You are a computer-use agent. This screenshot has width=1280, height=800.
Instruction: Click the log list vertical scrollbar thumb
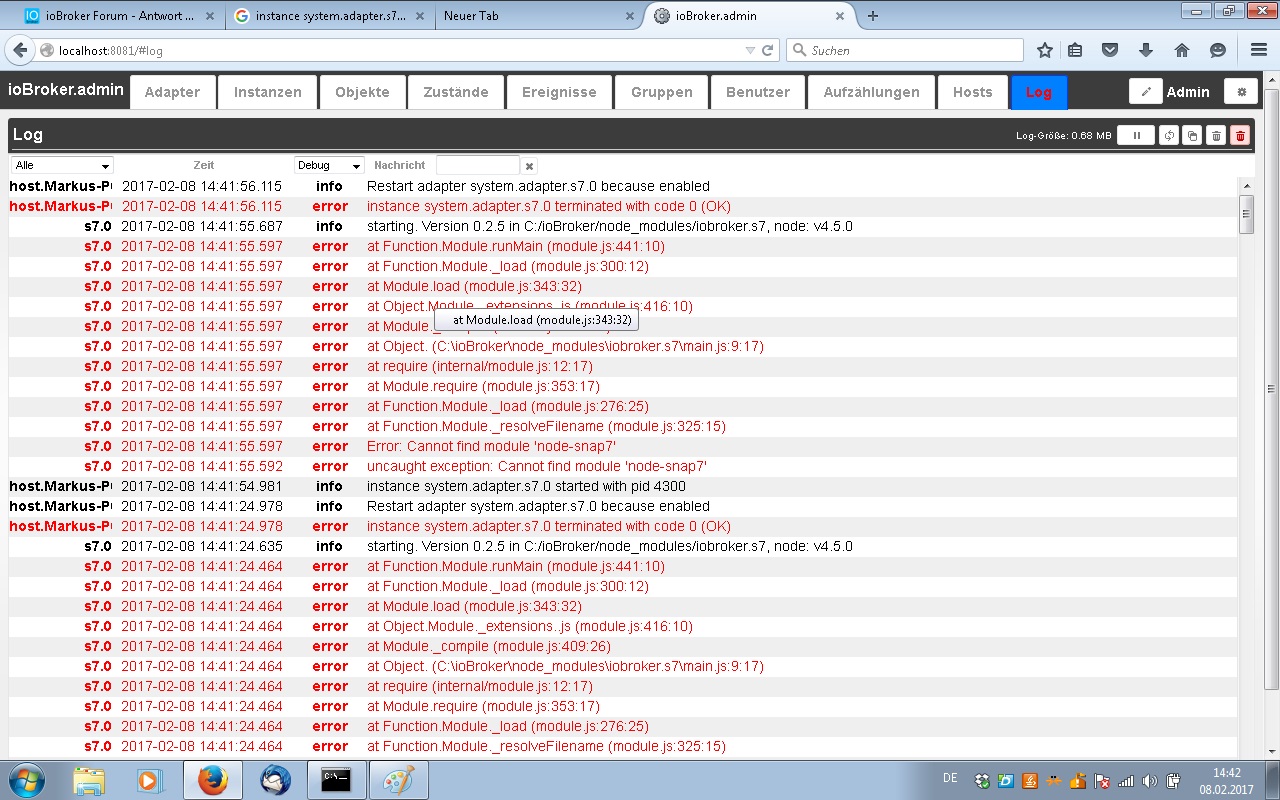[1246, 214]
